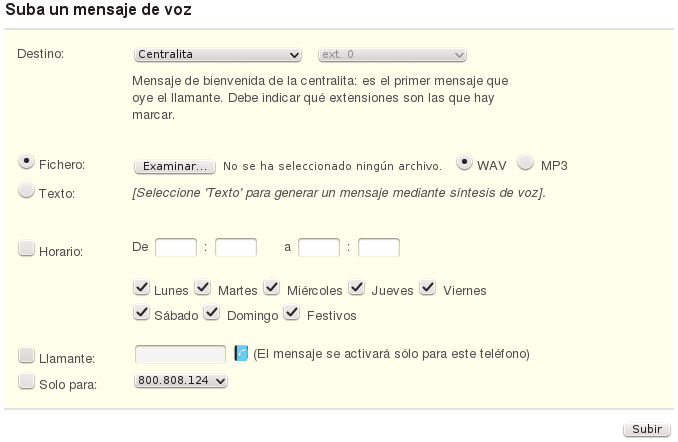Open the ext. 0 extension dropdown
The image size is (678, 442).
392,54
